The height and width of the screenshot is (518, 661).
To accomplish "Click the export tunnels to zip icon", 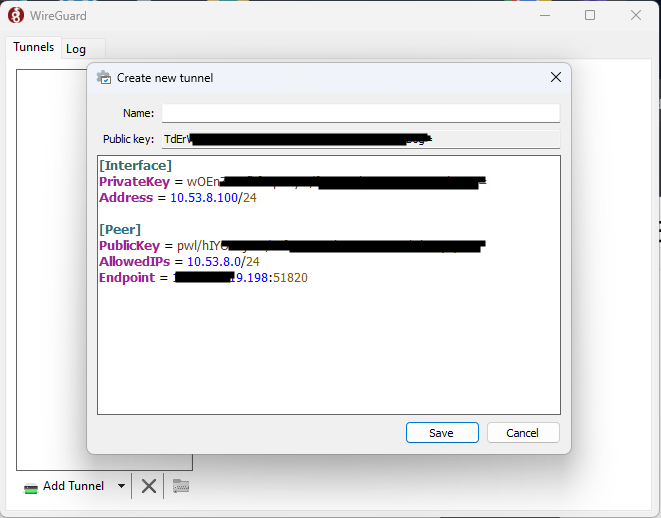I will pyautogui.click(x=181, y=486).
